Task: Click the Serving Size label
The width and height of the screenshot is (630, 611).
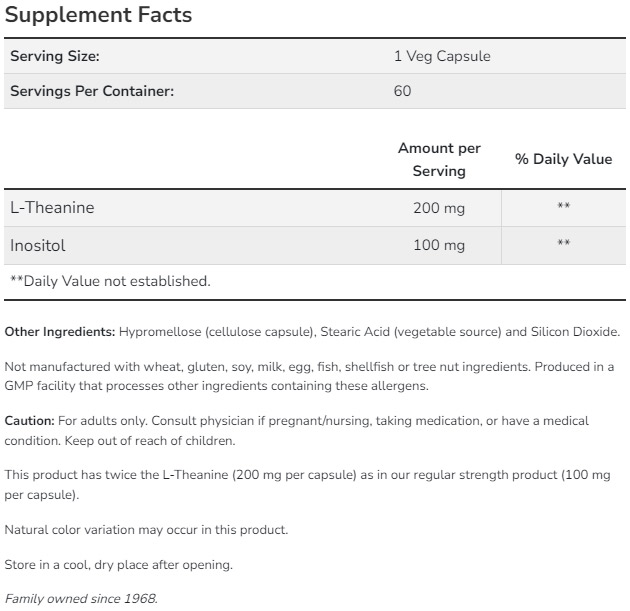Action: point(55,56)
